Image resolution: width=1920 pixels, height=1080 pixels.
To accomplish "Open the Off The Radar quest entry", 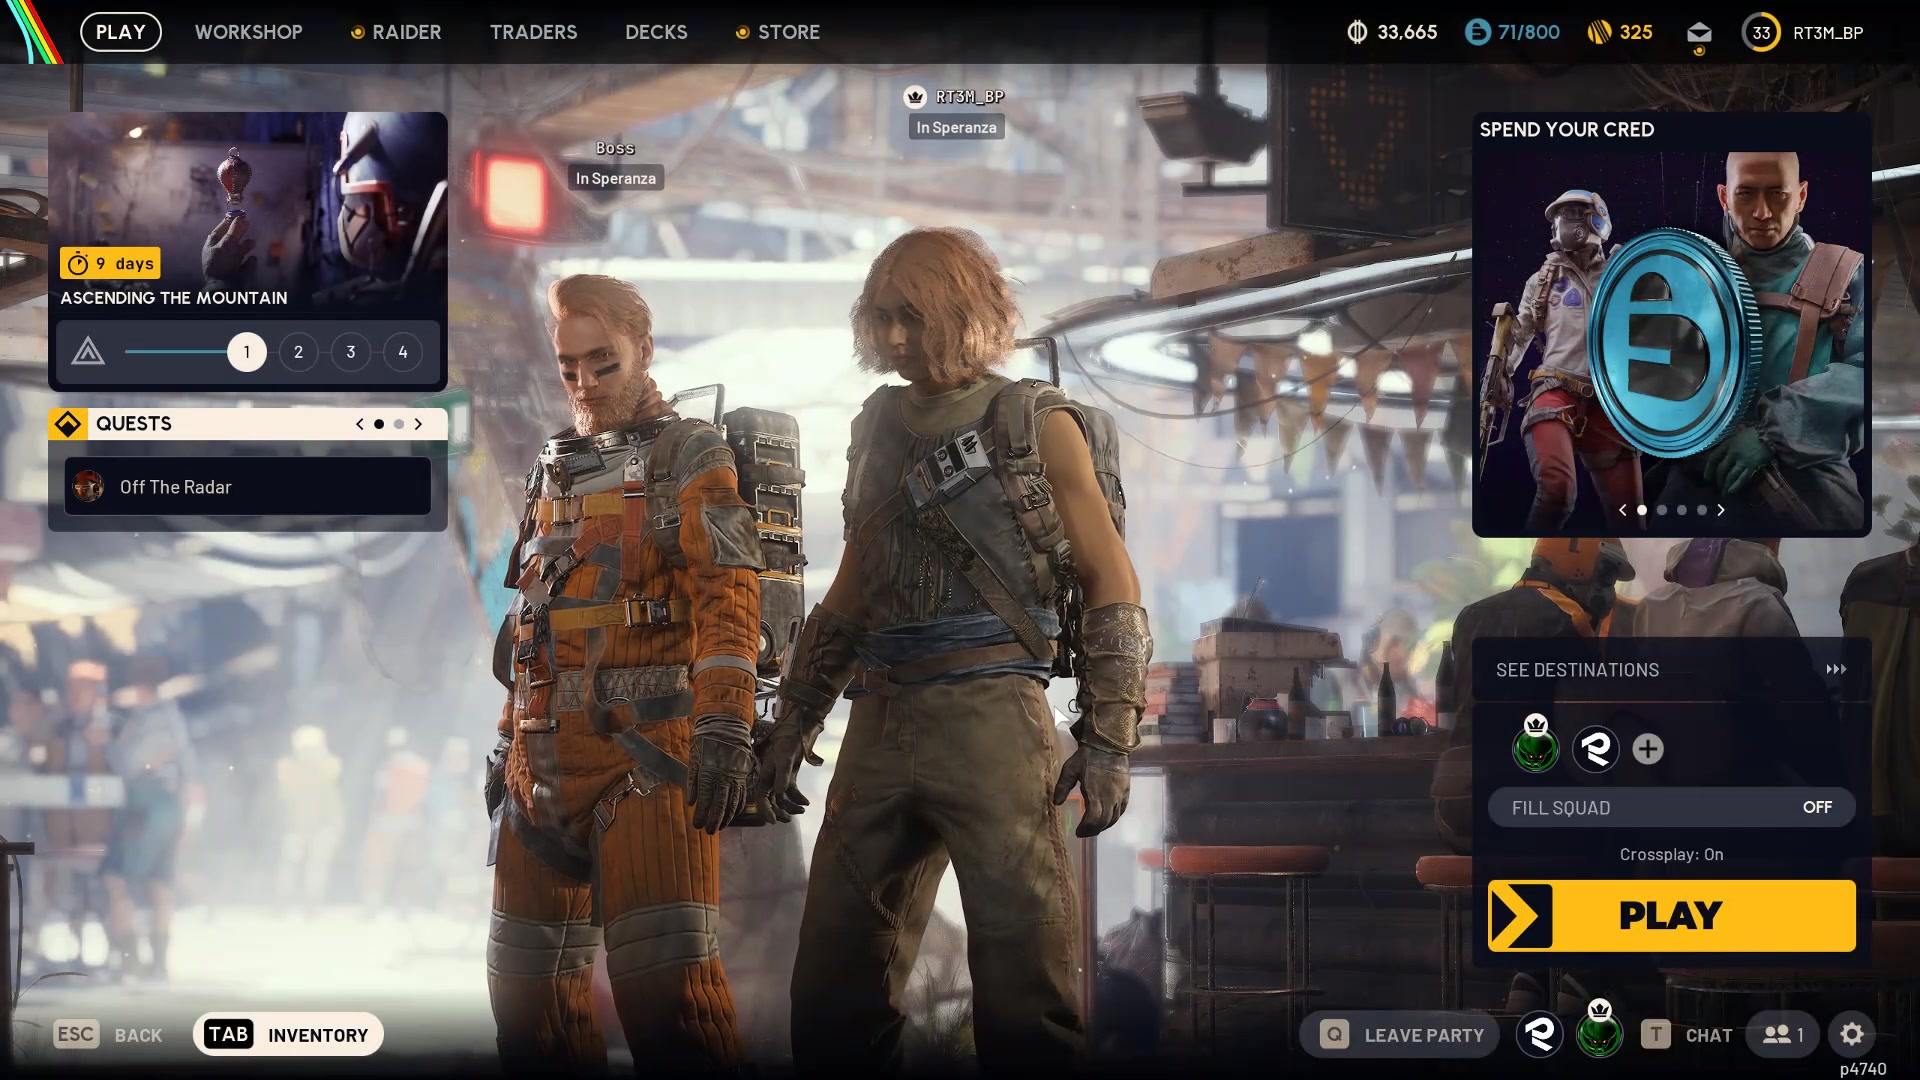I will pyautogui.click(x=248, y=487).
